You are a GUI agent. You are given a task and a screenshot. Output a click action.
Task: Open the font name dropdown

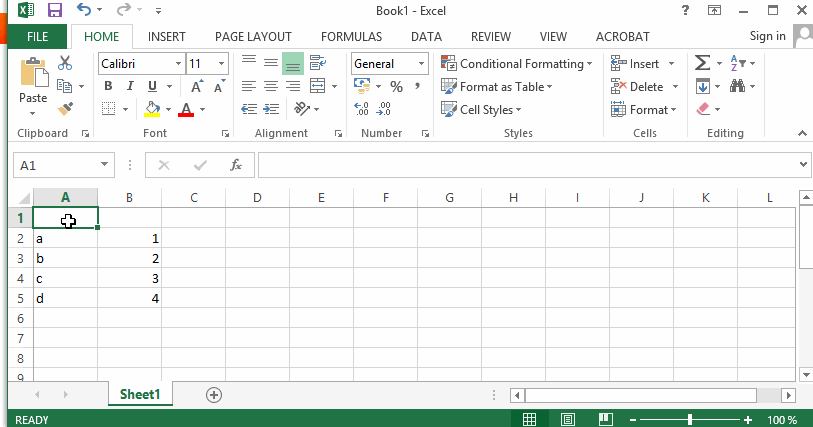tap(178, 64)
